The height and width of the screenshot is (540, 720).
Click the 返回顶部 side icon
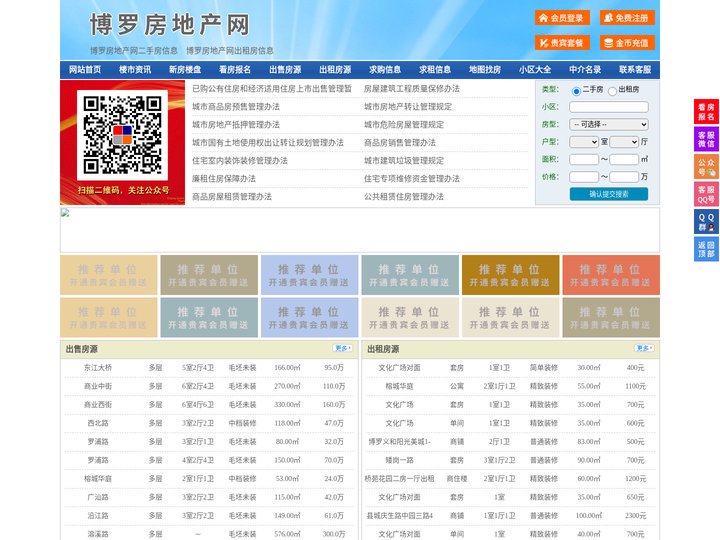(x=706, y=249)
